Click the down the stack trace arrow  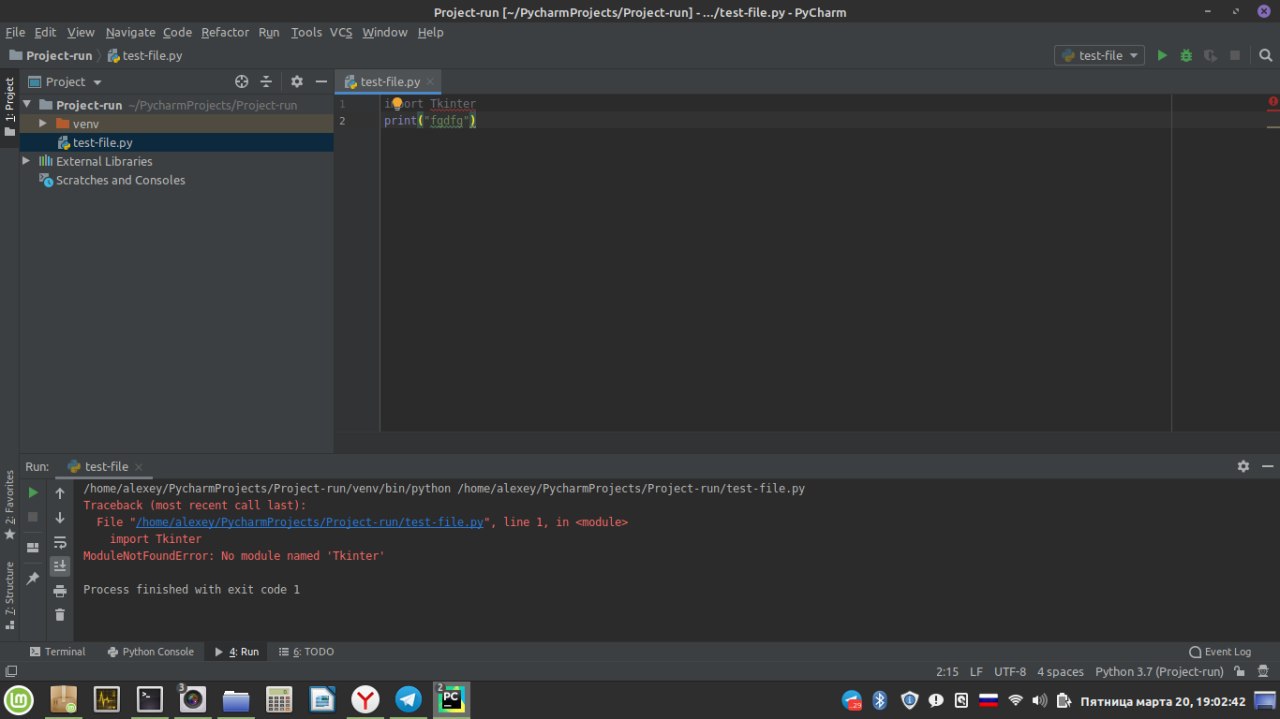(x=60, y=517)
